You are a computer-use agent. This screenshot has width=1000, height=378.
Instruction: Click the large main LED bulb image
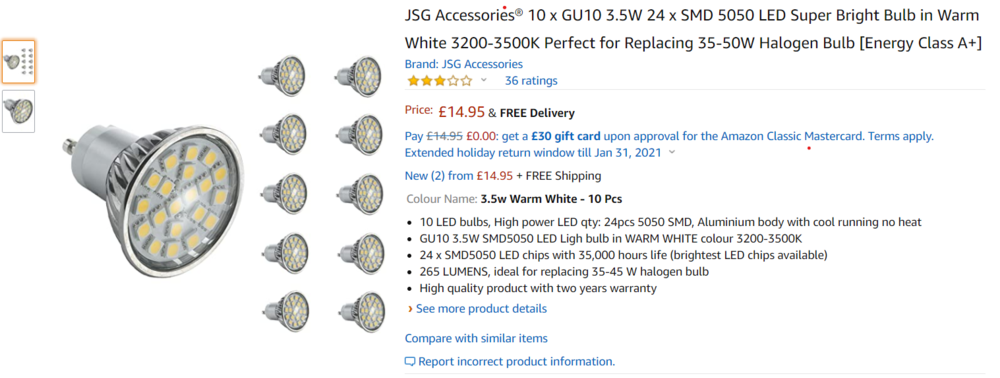[154, 200]
